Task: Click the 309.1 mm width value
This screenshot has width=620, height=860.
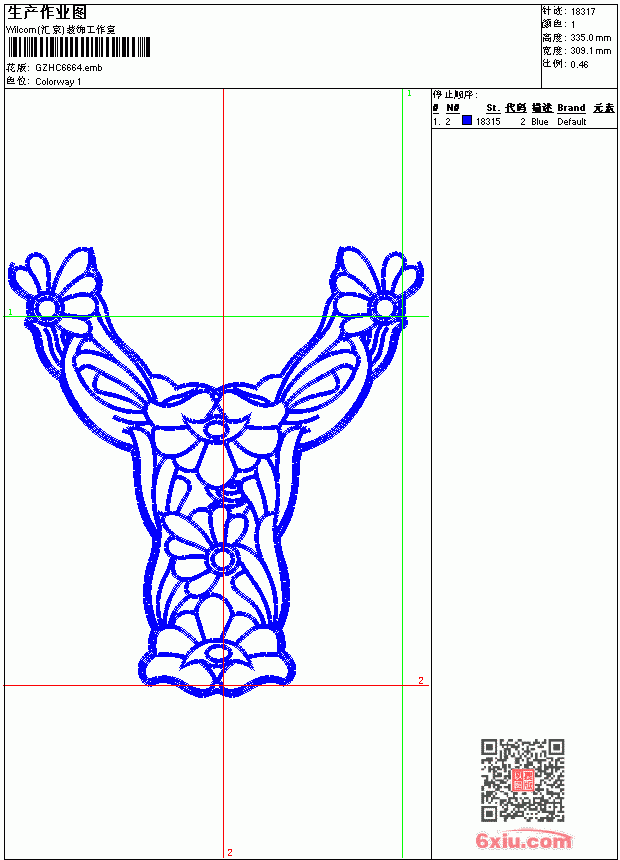Action: click(590, 51)
